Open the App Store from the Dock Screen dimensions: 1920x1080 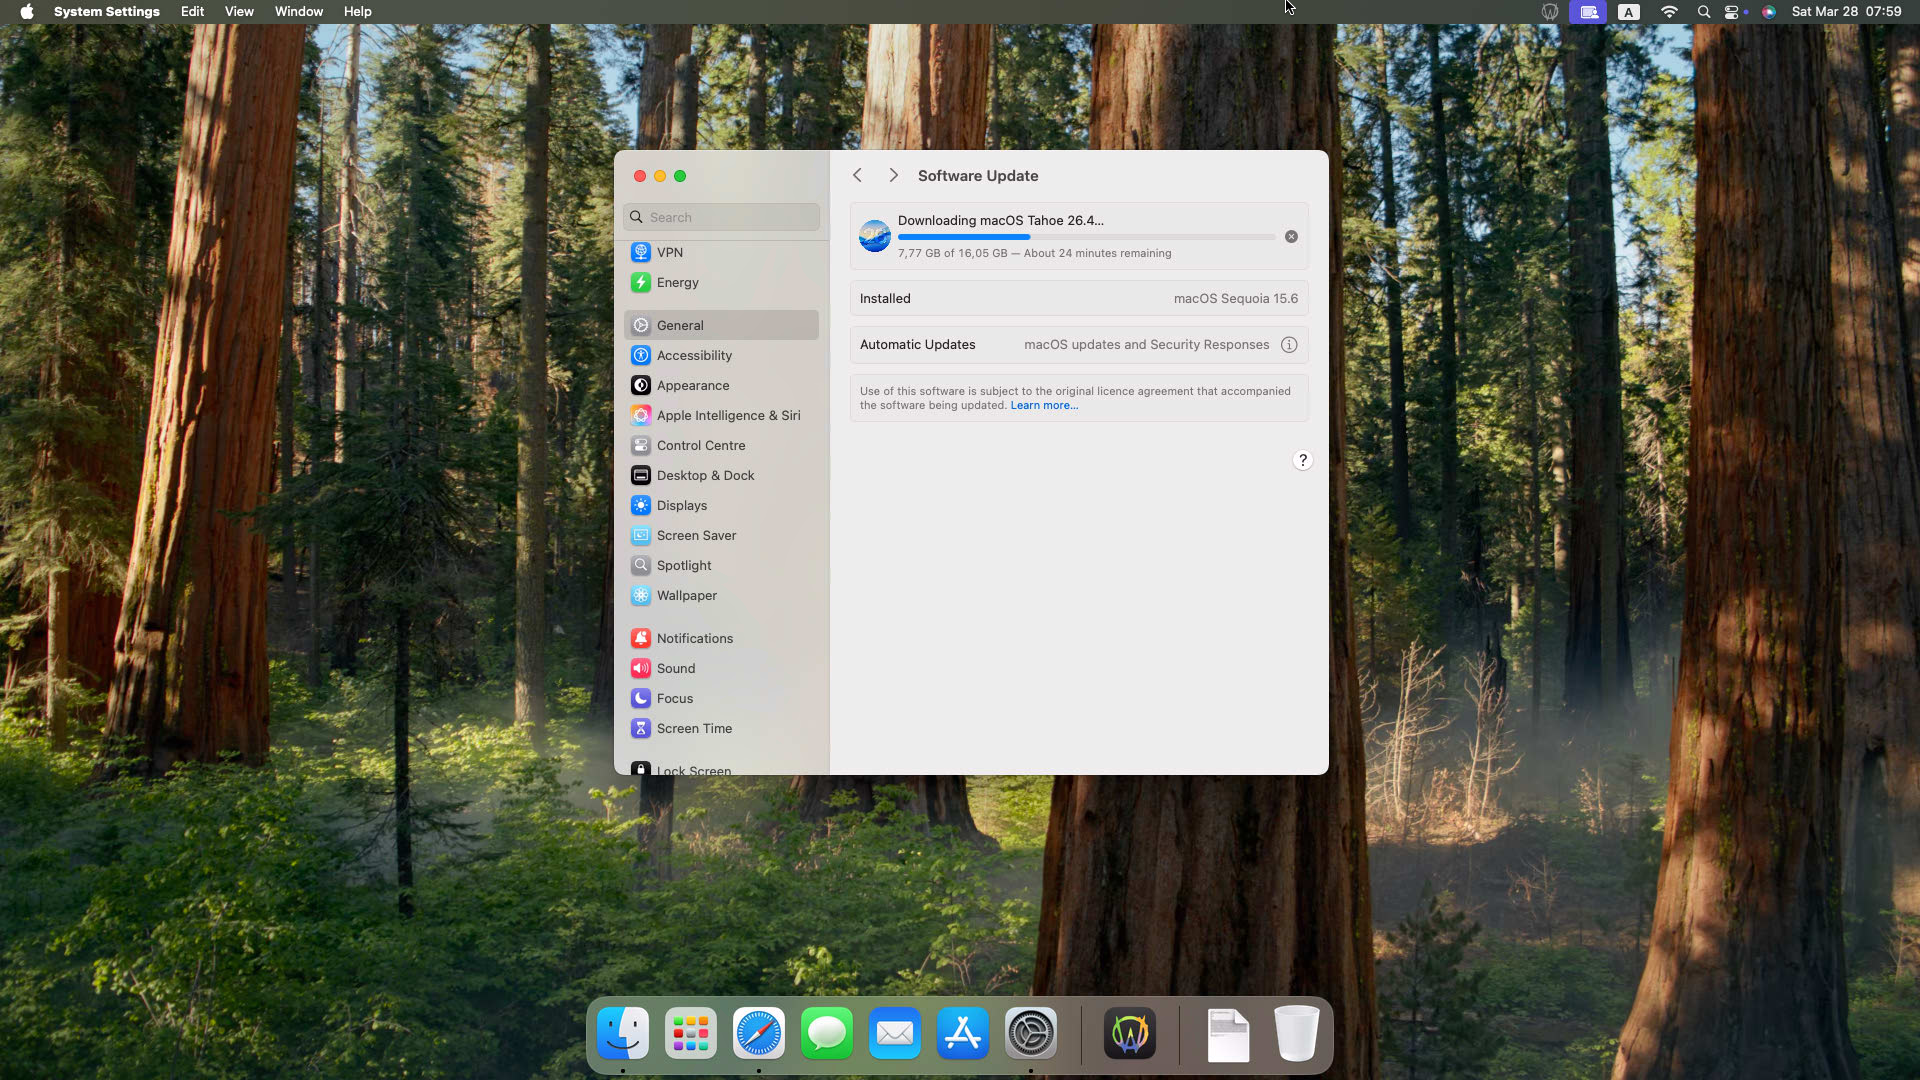(x=963, y=1033)
